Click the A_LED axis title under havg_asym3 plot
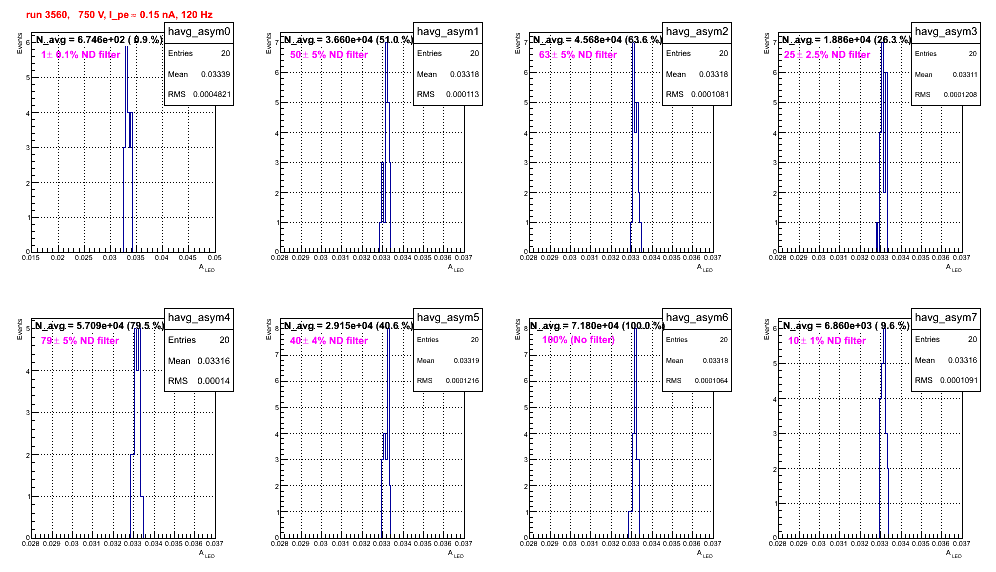The width and height of the screenshot is (996, 572). [x=954, y=268]
